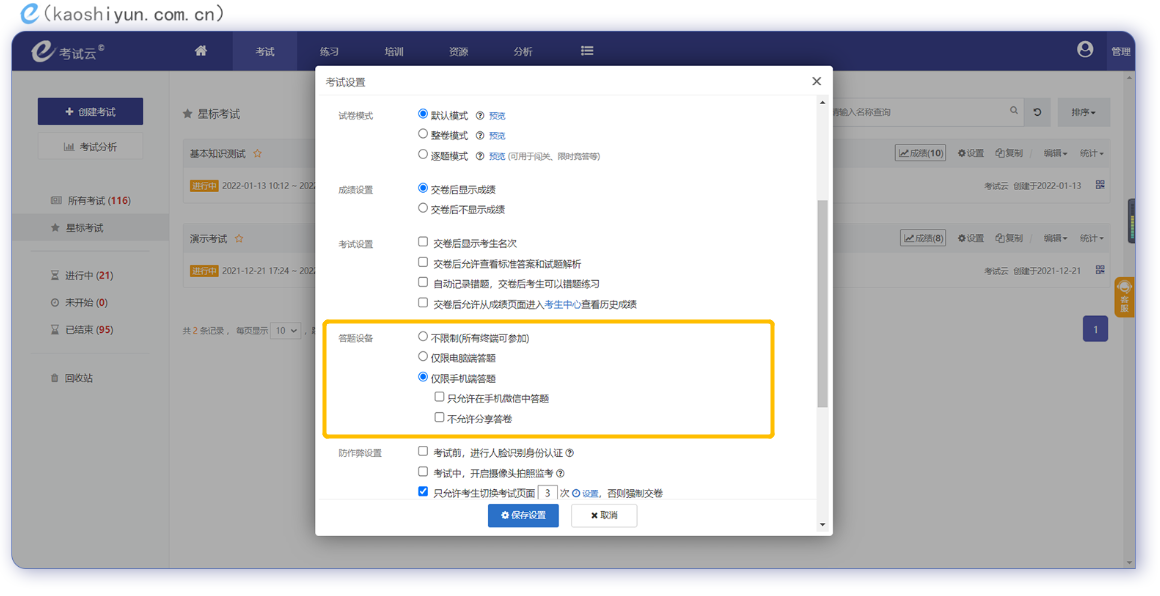Click the user profile avatar icon
The width and height of the screenshot is (1160, 596).
[1085, 50]
